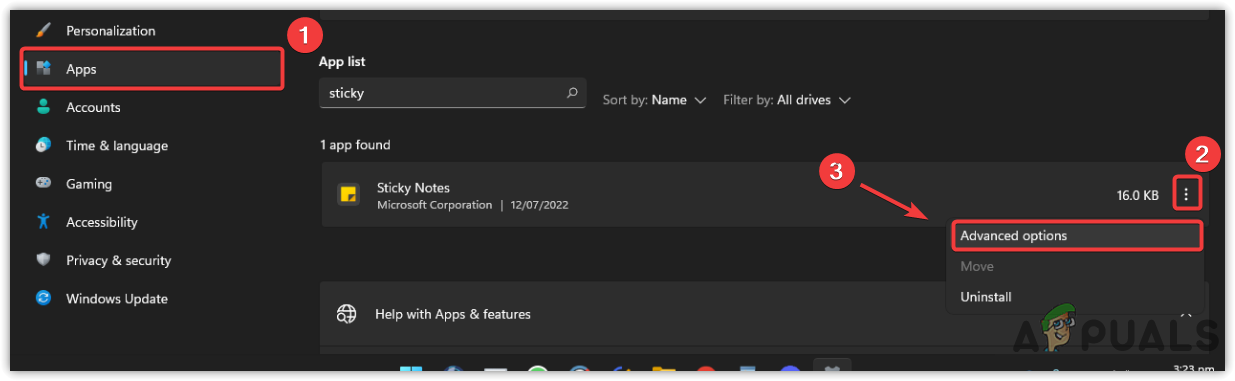
Task: Open the Filter by All drives dropdown
Action: [x=787, y=100]
